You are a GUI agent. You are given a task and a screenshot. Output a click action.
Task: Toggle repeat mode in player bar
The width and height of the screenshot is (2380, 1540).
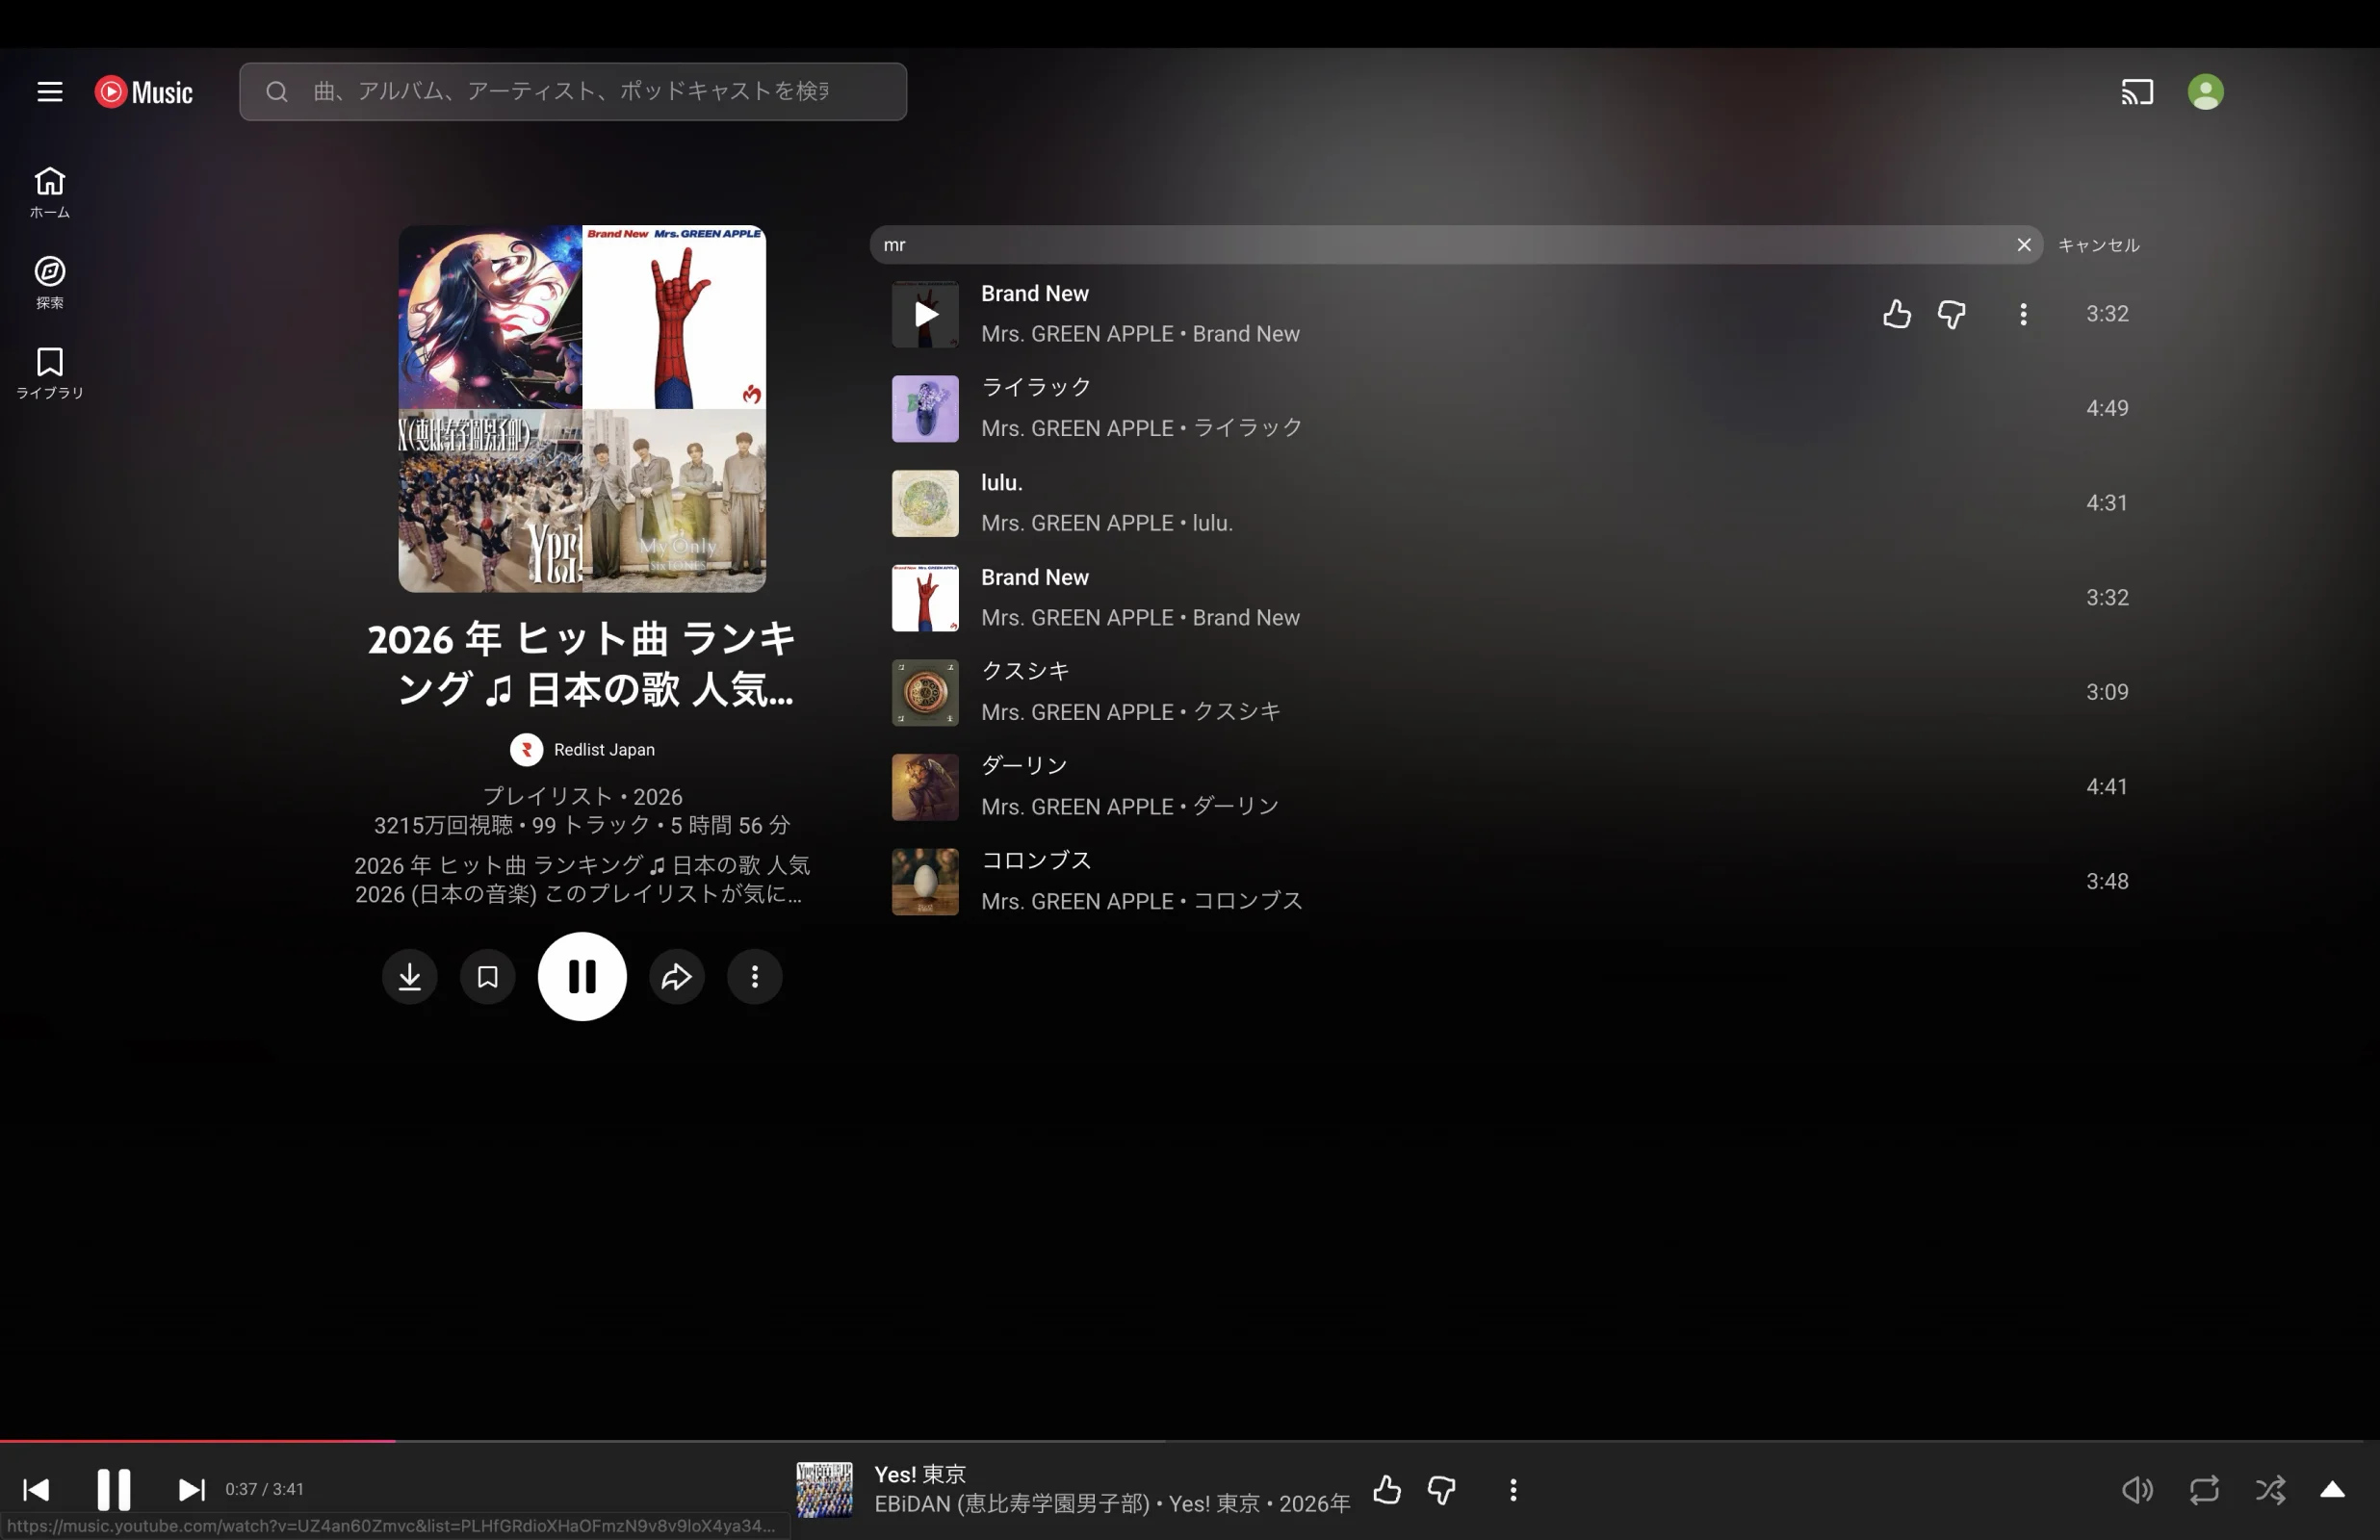pyautogui.click(x=2204, y=1490)
